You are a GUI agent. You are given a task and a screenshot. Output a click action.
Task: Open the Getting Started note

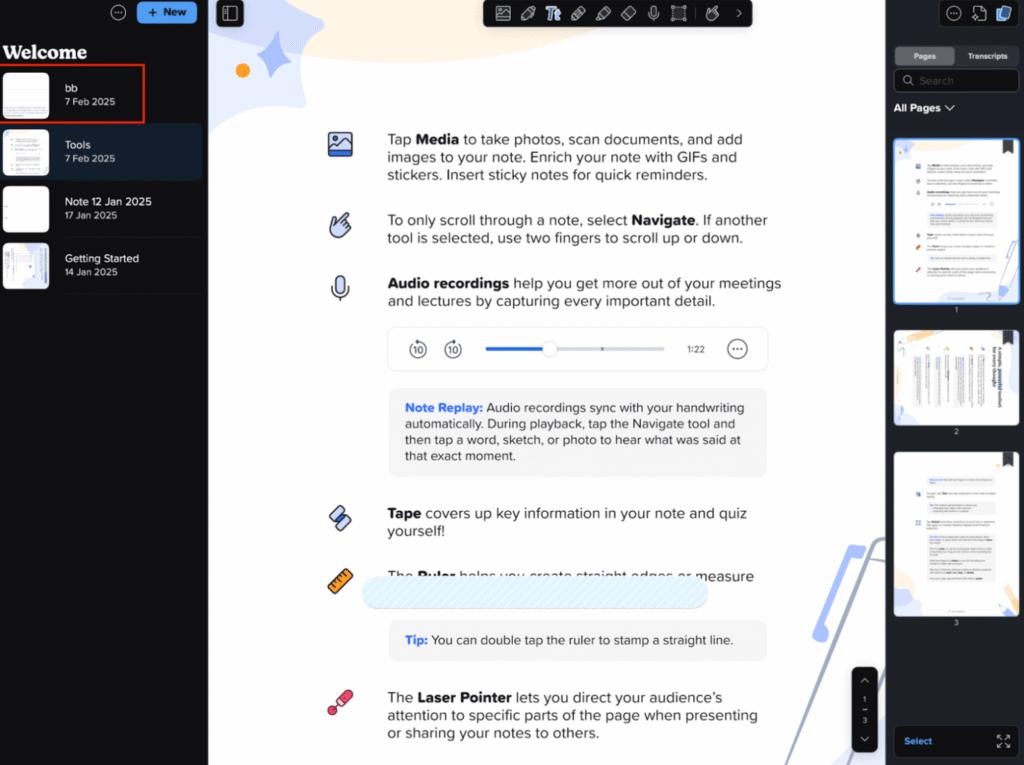tap(102, 265)
